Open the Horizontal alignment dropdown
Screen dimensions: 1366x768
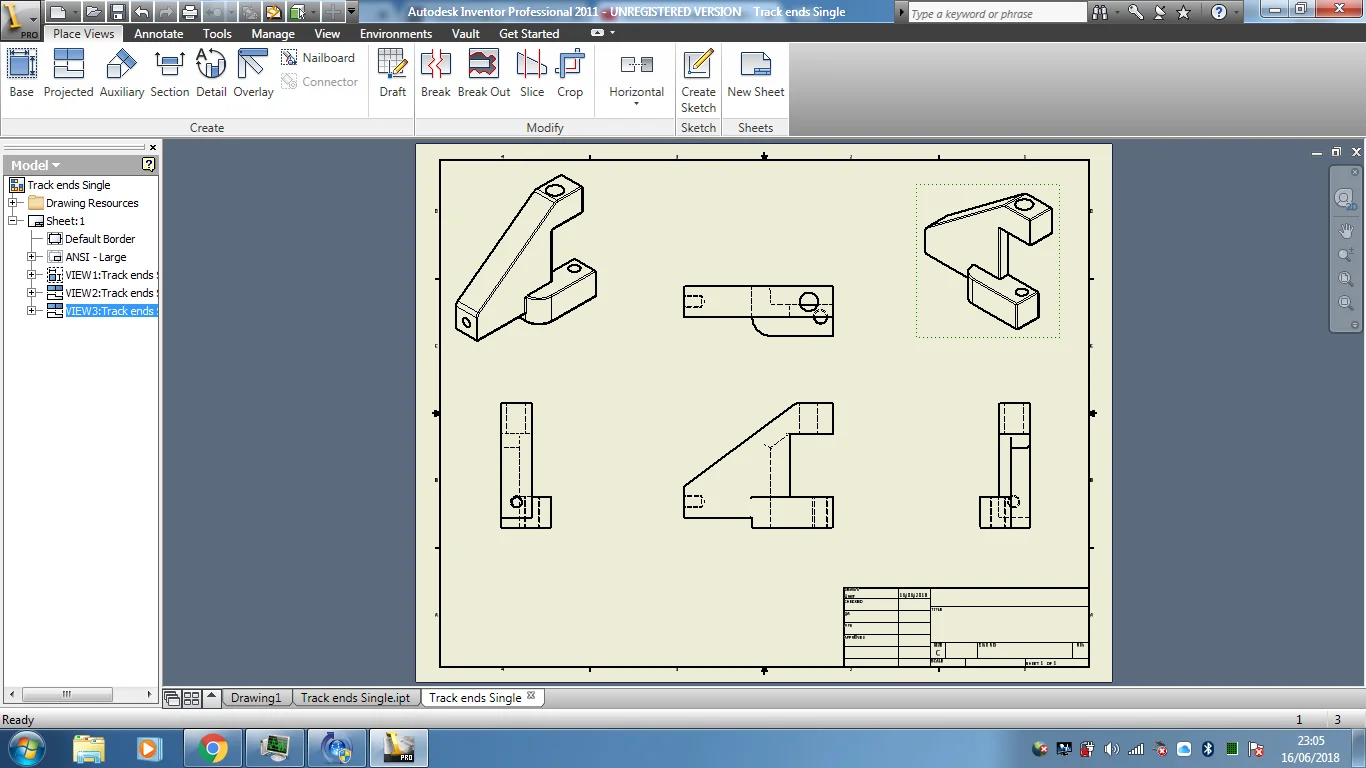[636, 78]
